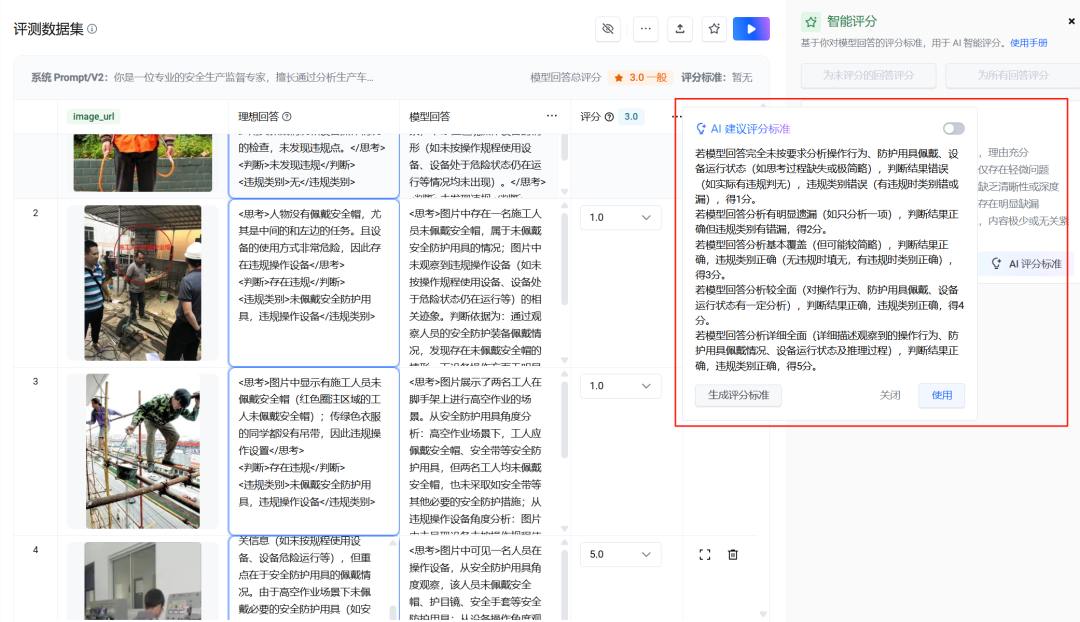Click the delete trash icon in row 4
1080x622 pixels.
(x=733, y=554)
